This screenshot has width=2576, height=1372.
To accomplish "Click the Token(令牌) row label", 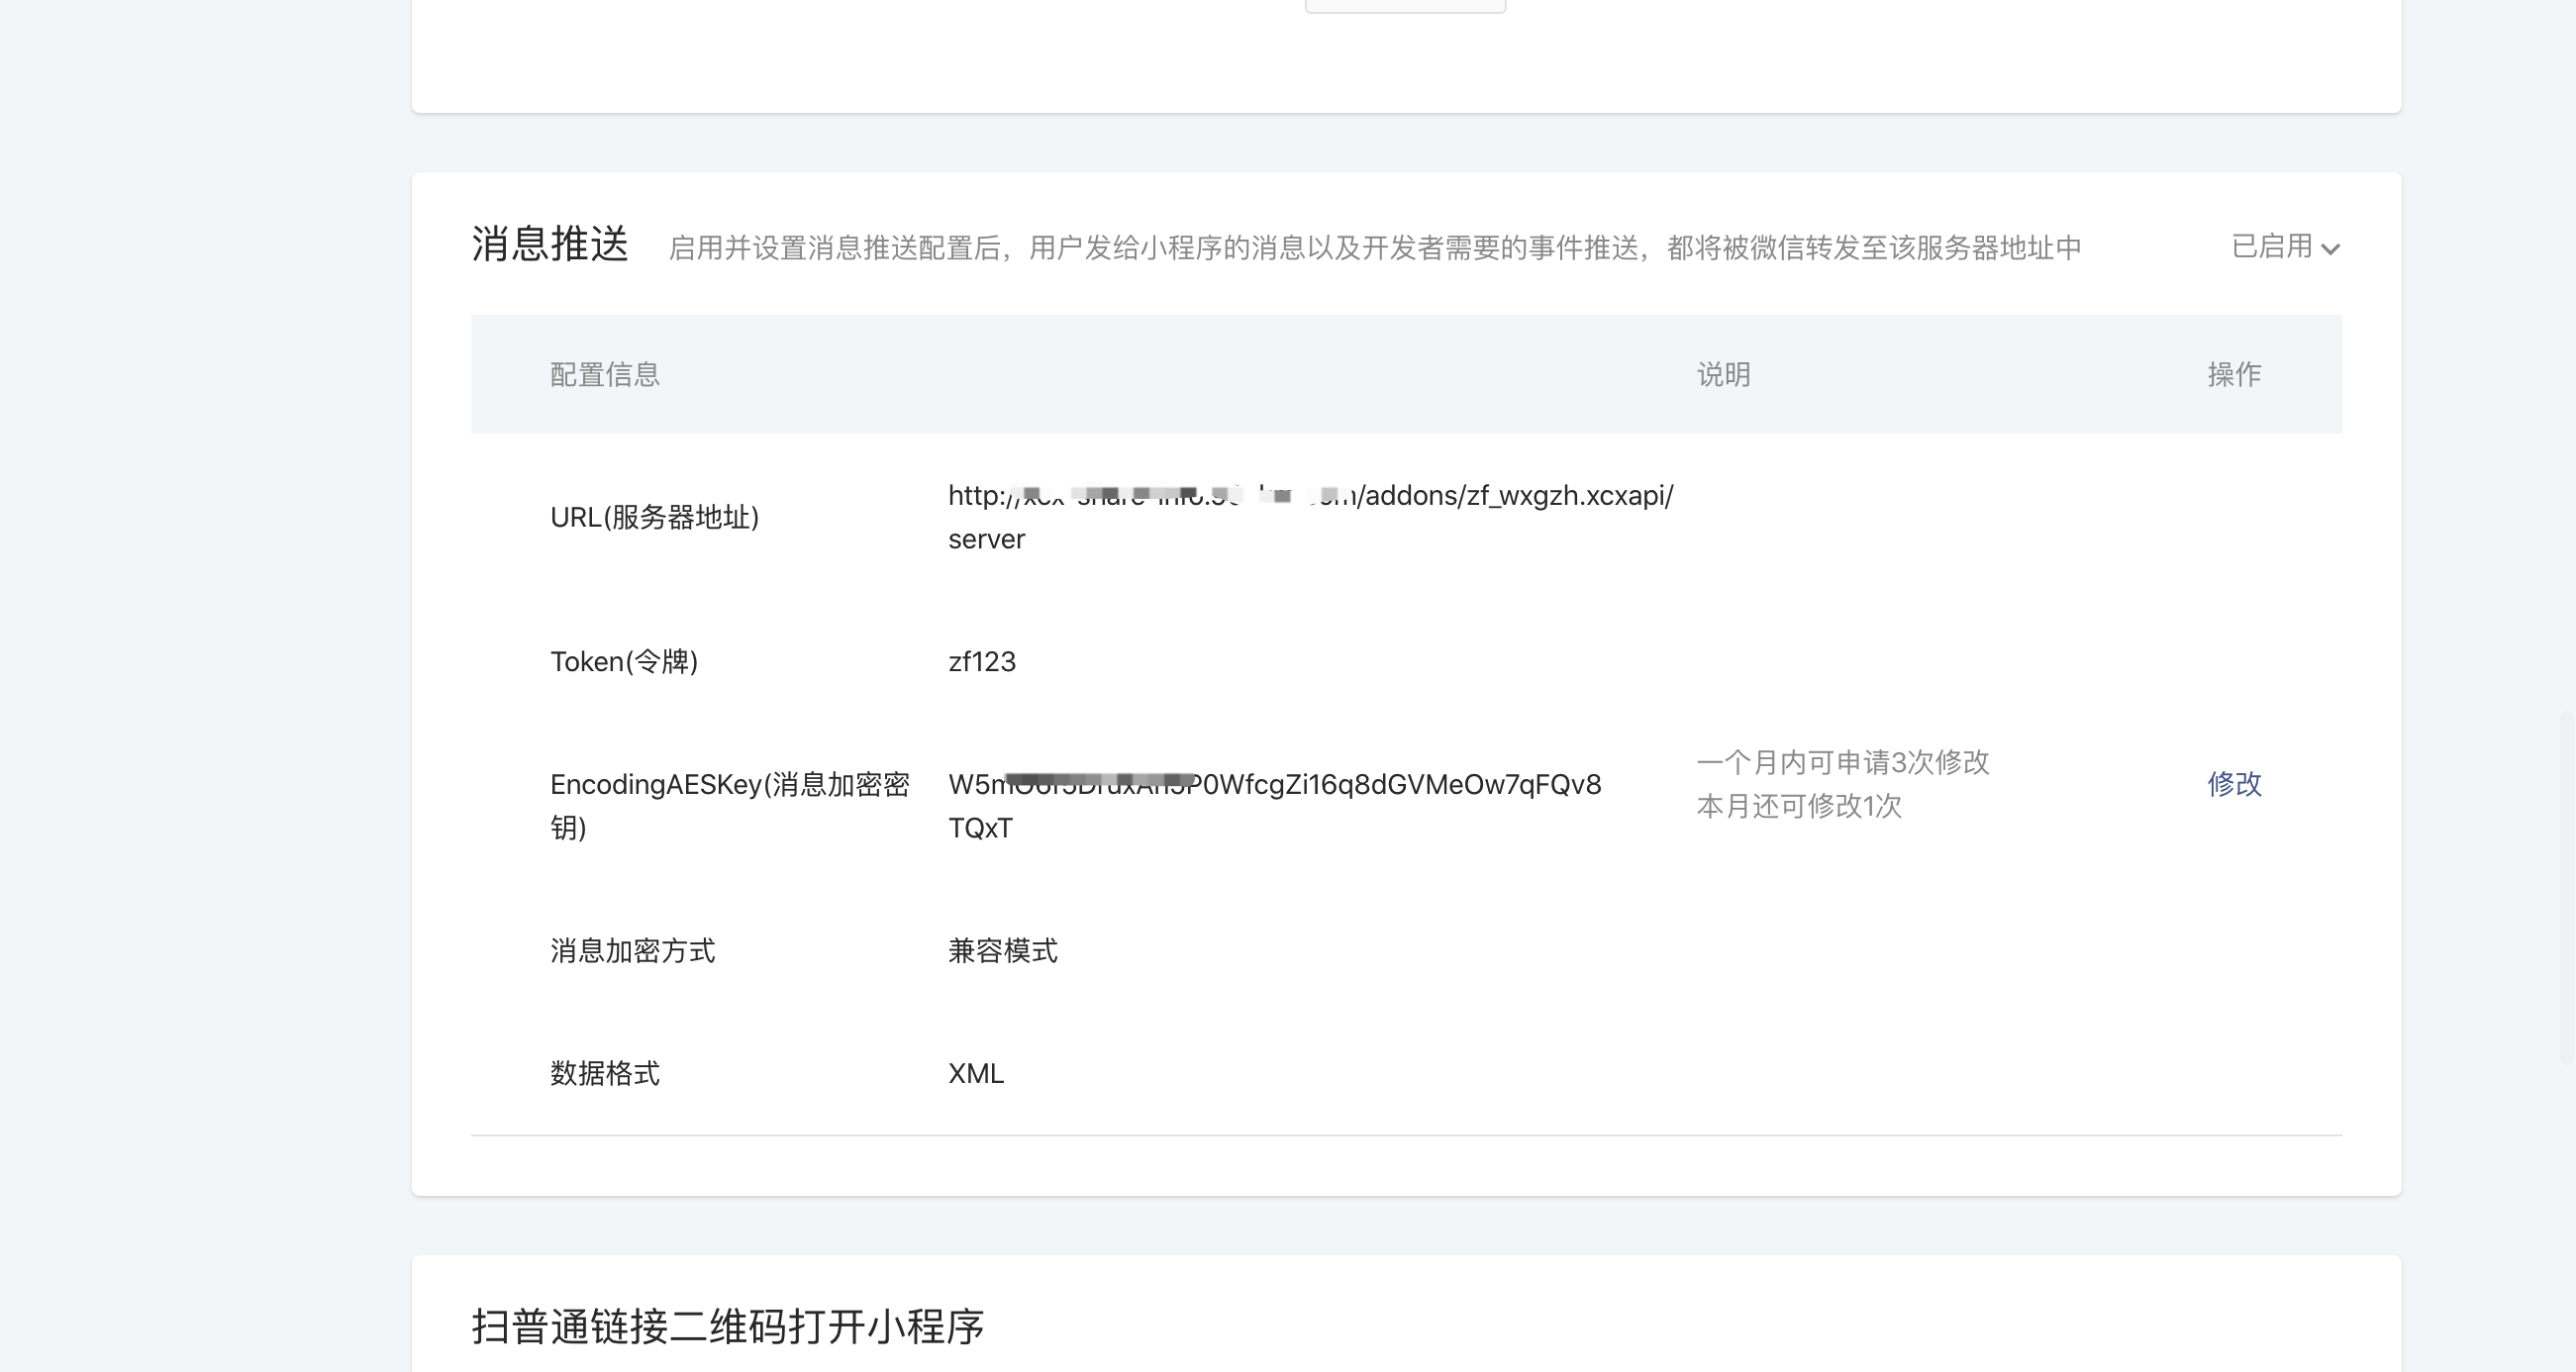I will point(623,661).
